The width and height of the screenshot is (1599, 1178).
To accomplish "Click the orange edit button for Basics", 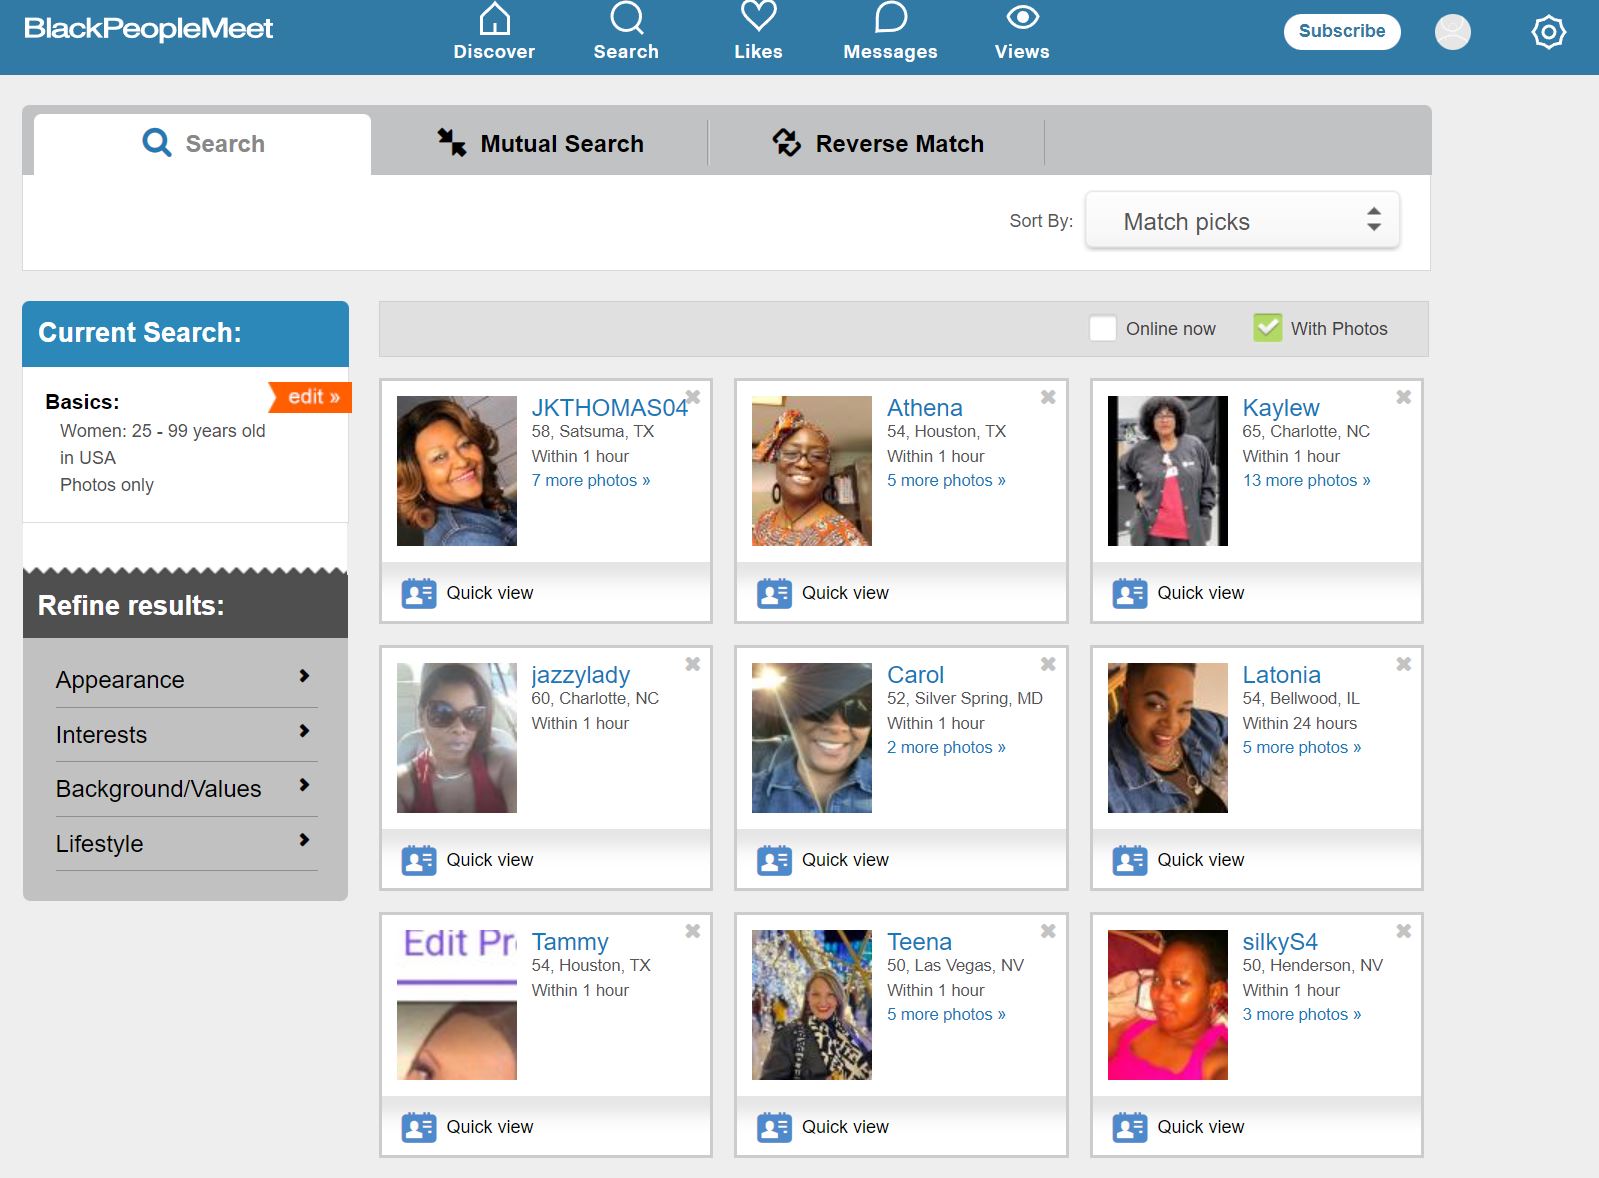I will pos(311,397).
